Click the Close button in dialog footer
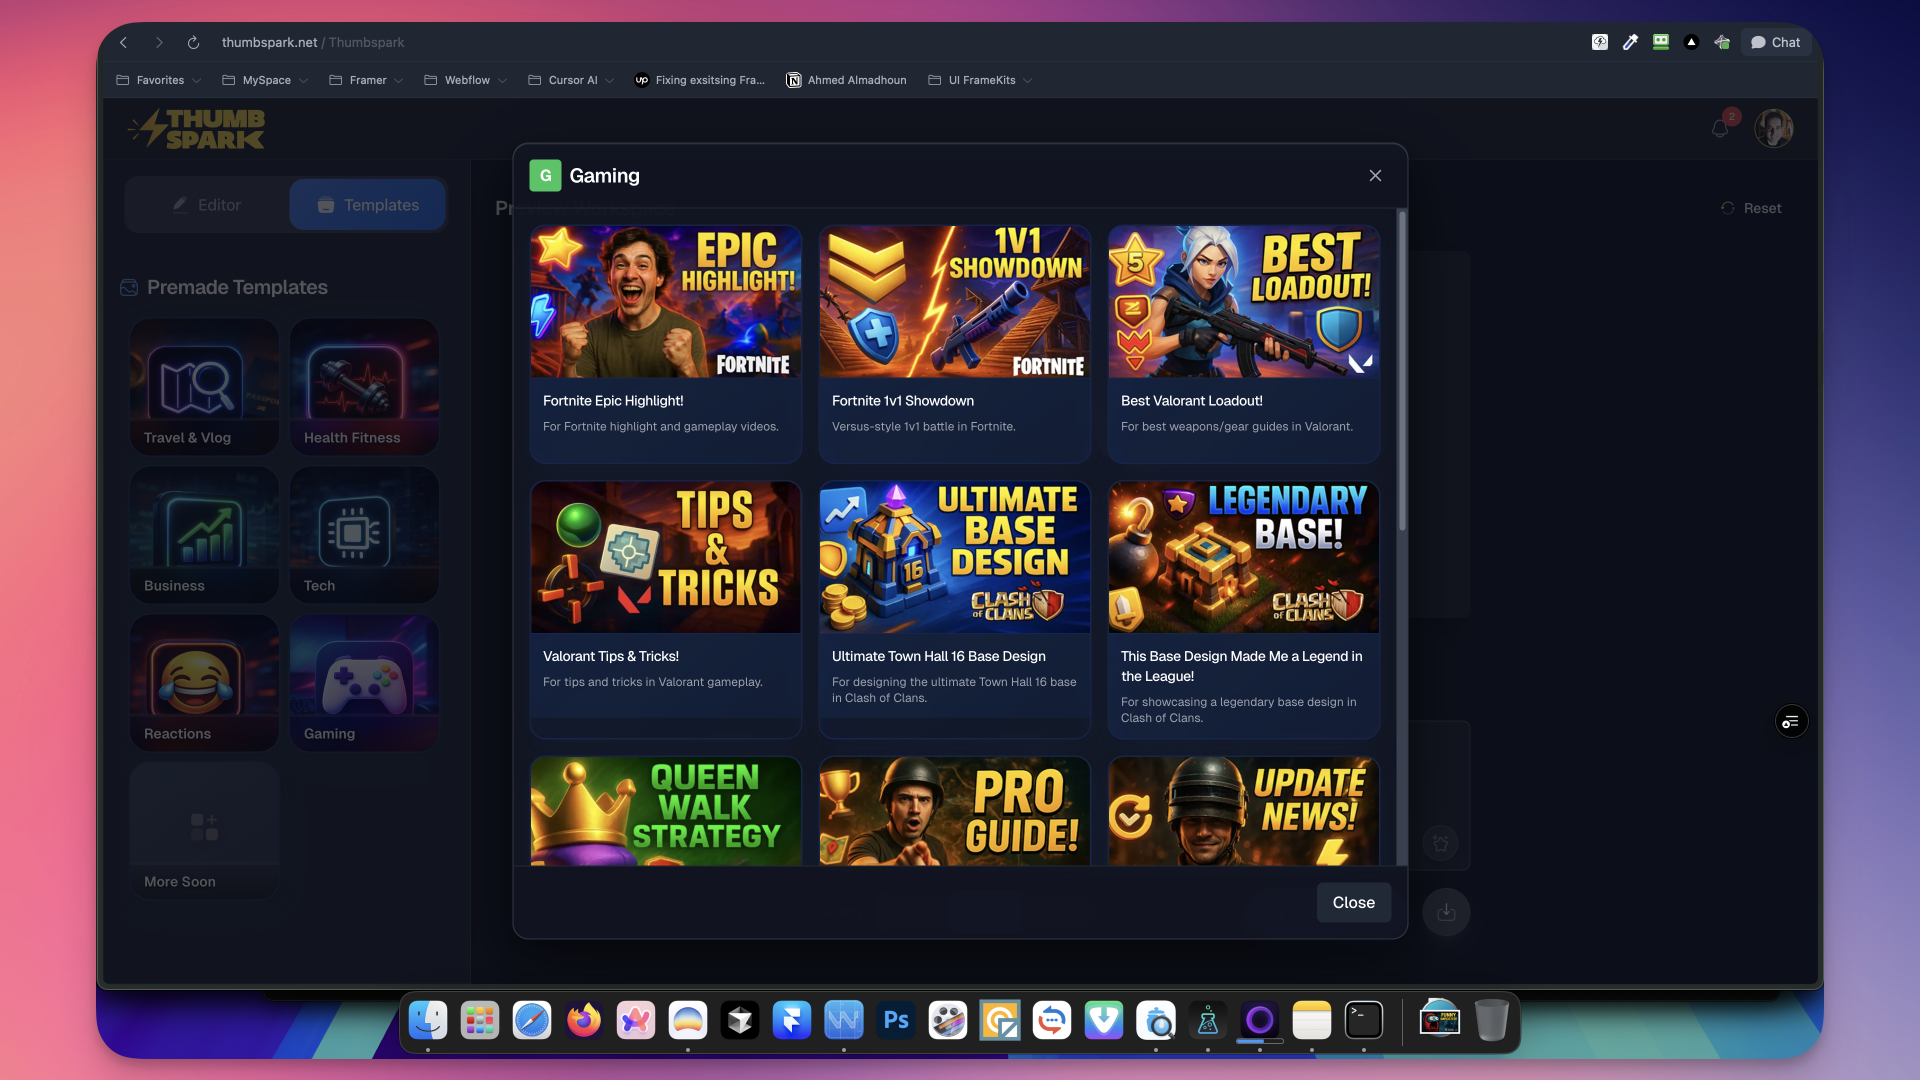 click(1353, 902)
